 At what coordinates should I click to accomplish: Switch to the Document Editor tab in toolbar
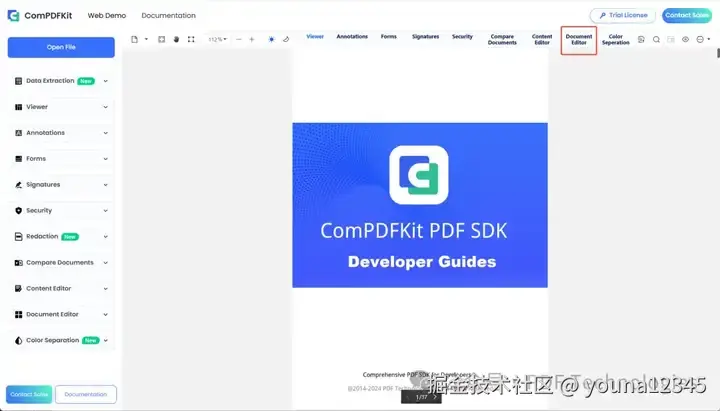pos(579,39)
